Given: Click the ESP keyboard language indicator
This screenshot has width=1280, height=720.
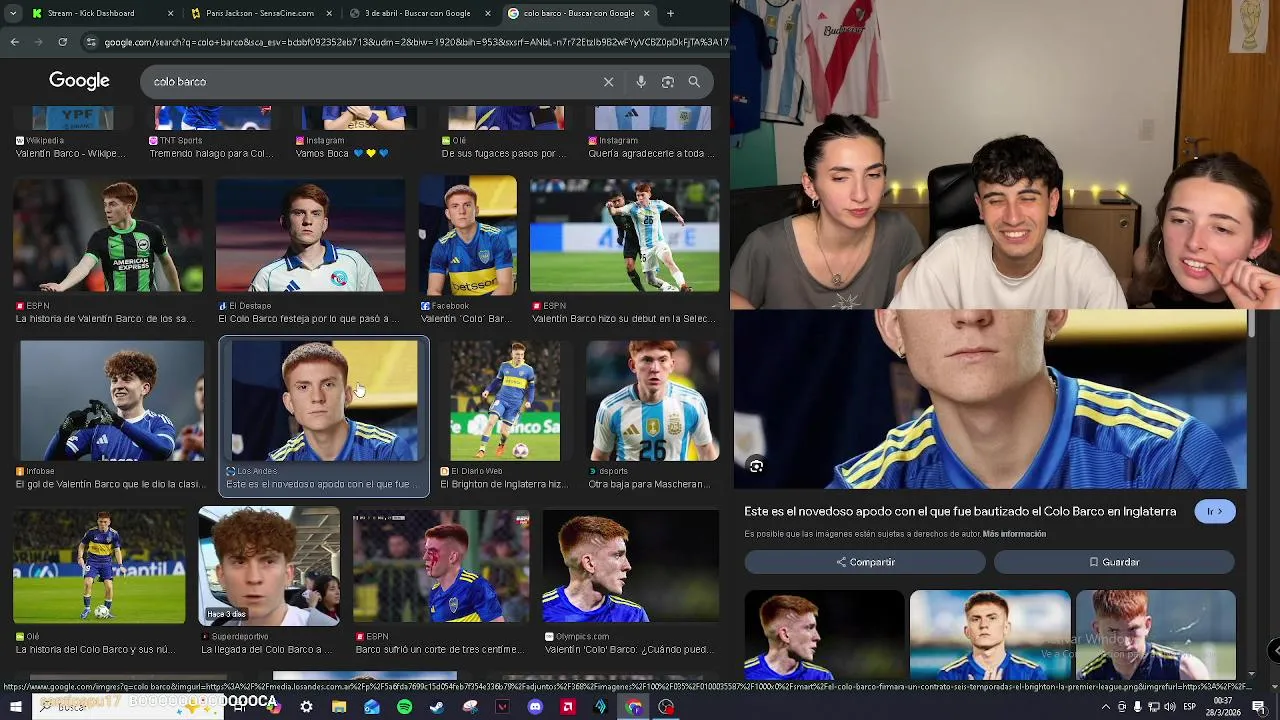Looking at the screenshot, I should click(x=1190, y=707).
